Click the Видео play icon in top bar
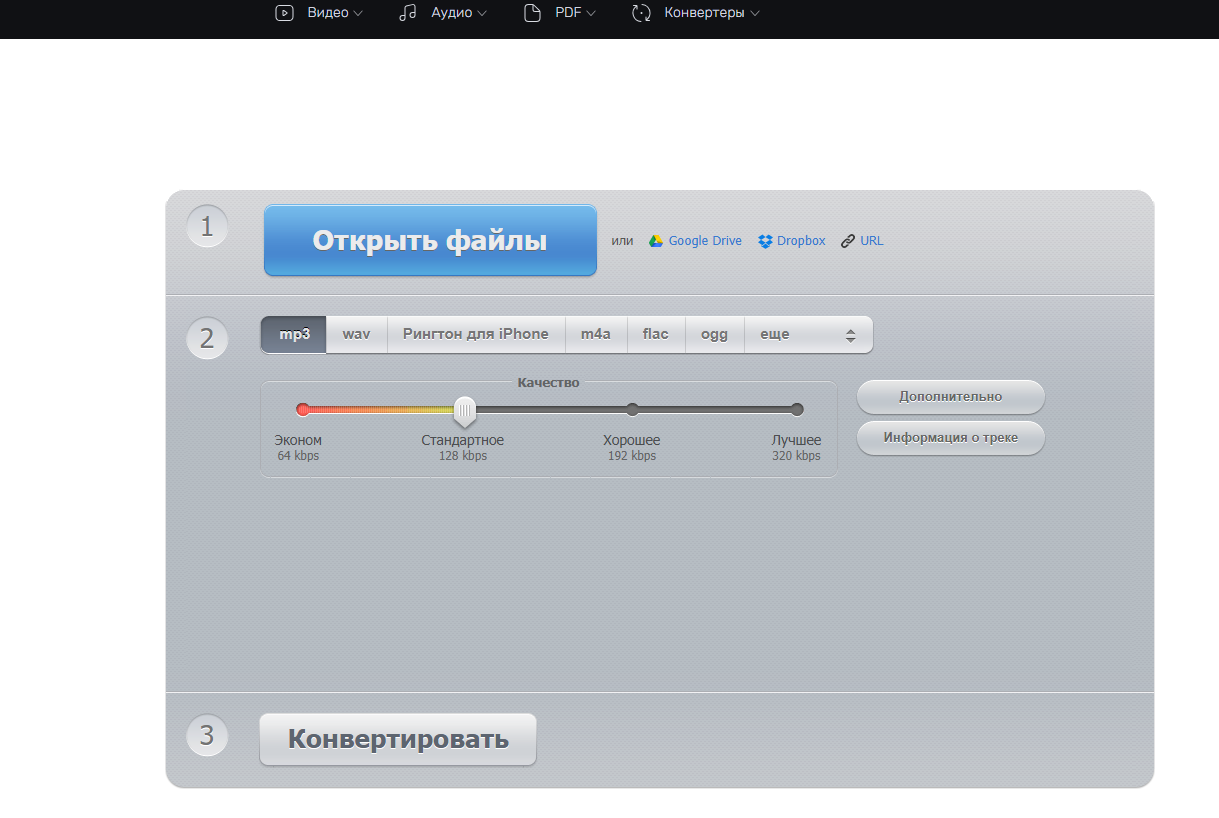 point(285,13)
